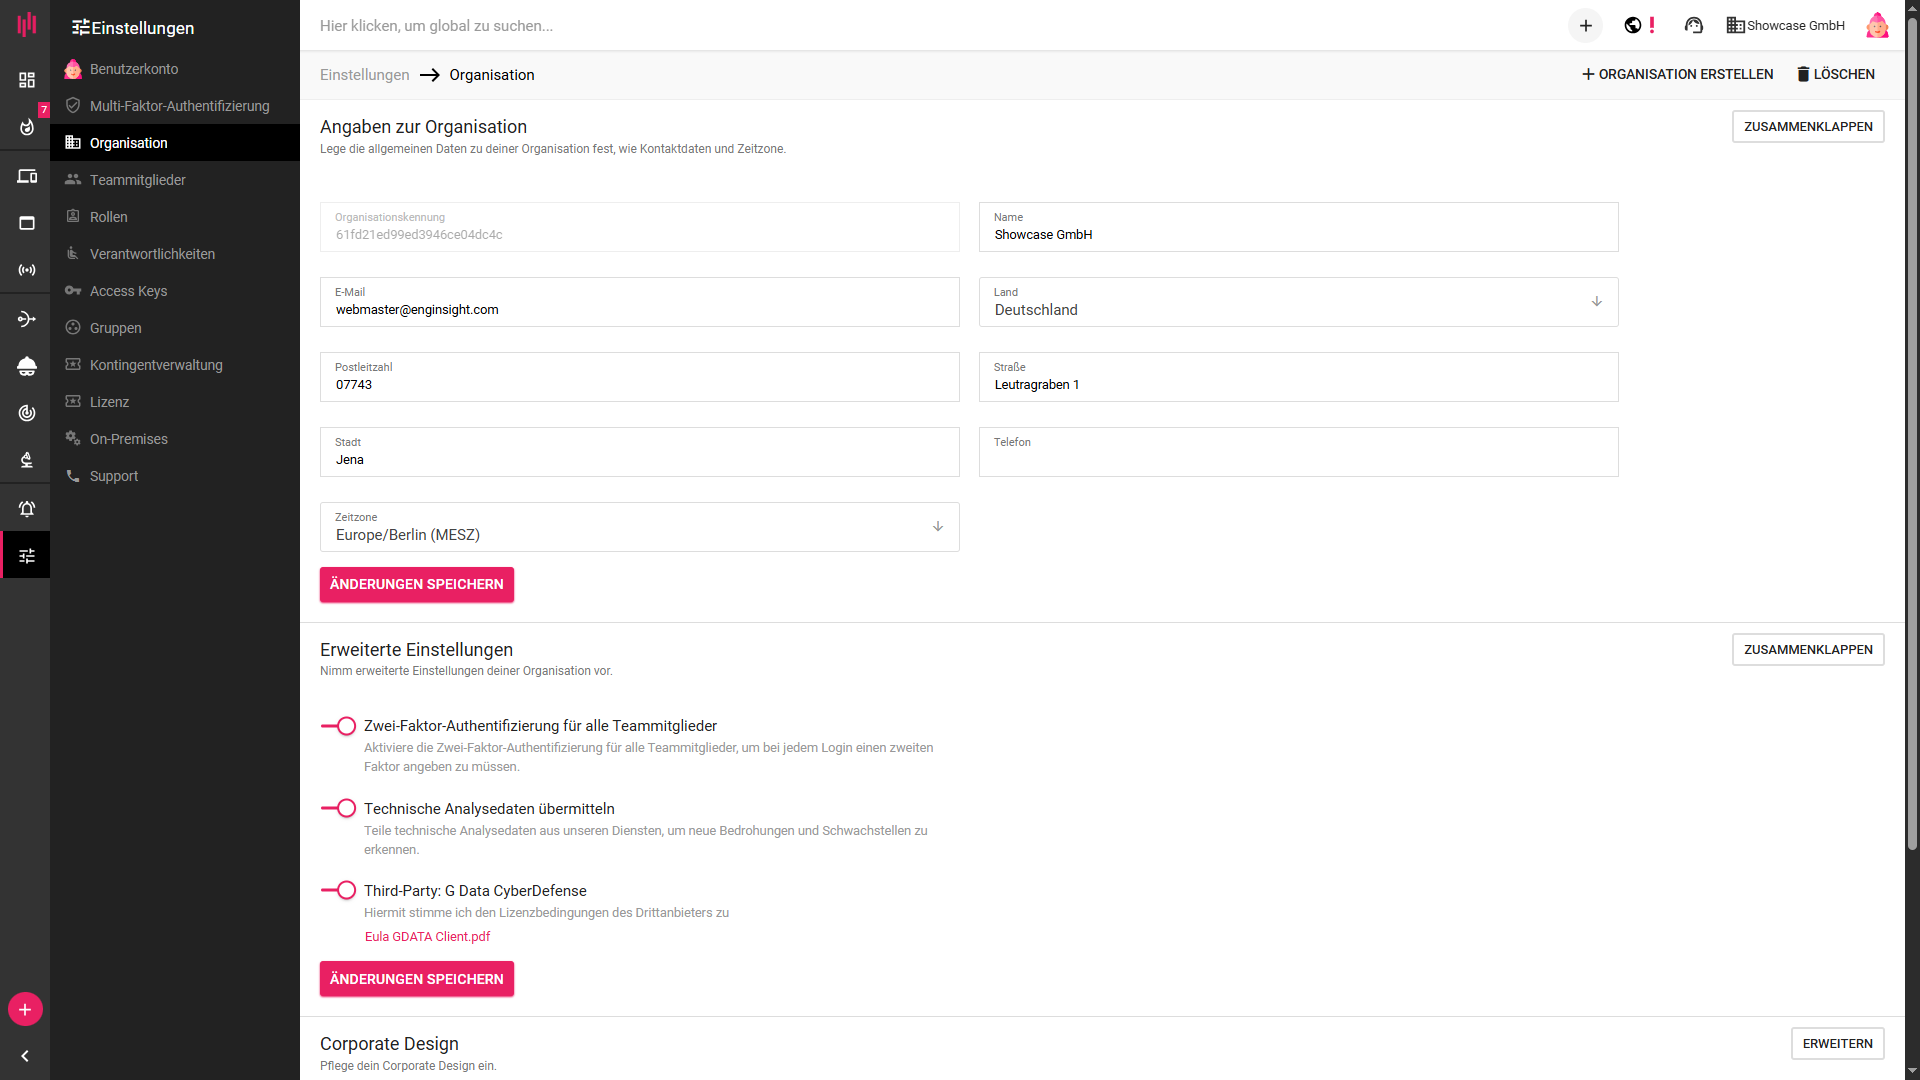Viewport: 1920px width, 1080px height.
Task: Open the Eula GDATA Client.pdf link
Action: point(427,937)
